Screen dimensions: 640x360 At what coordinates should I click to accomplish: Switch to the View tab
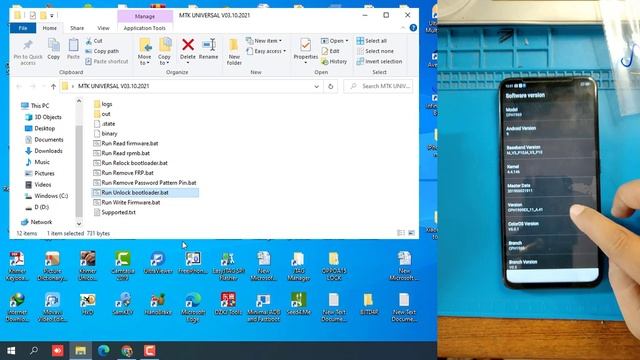103,28
